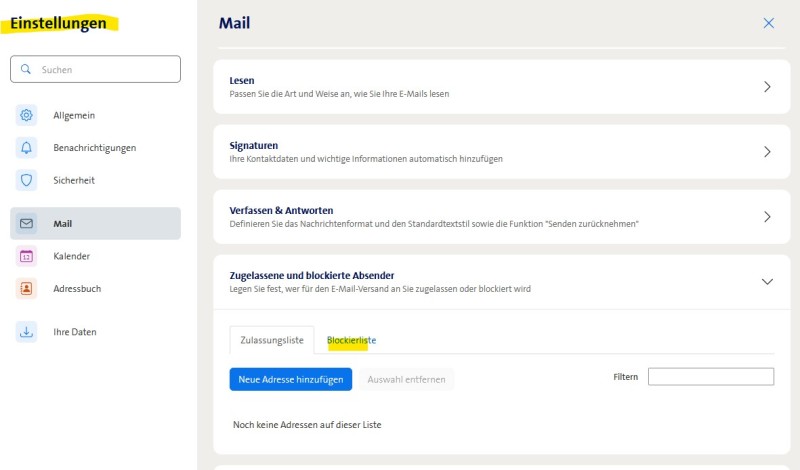Image resolution: width=800 pixels, height=470 pixels.
Task: Click the Adressbuch contact icon
Action: [27, 288]
